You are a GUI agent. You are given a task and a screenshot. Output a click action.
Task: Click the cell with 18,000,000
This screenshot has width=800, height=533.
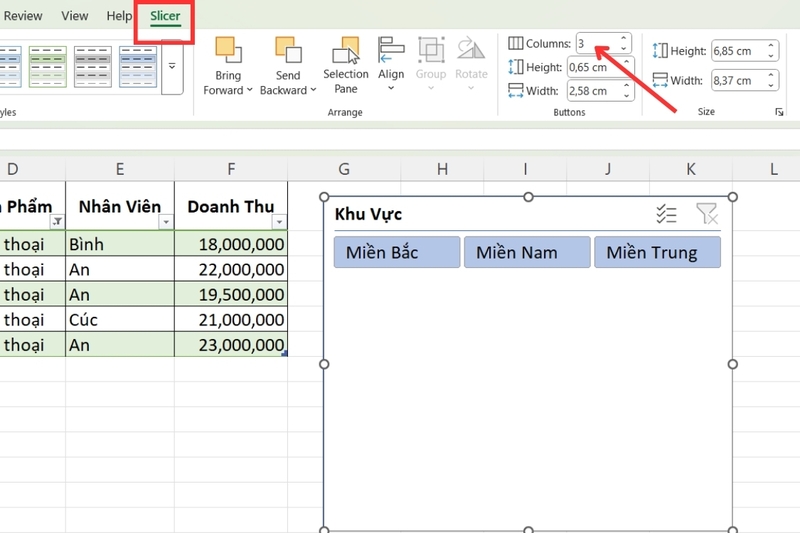click(231, 244)
